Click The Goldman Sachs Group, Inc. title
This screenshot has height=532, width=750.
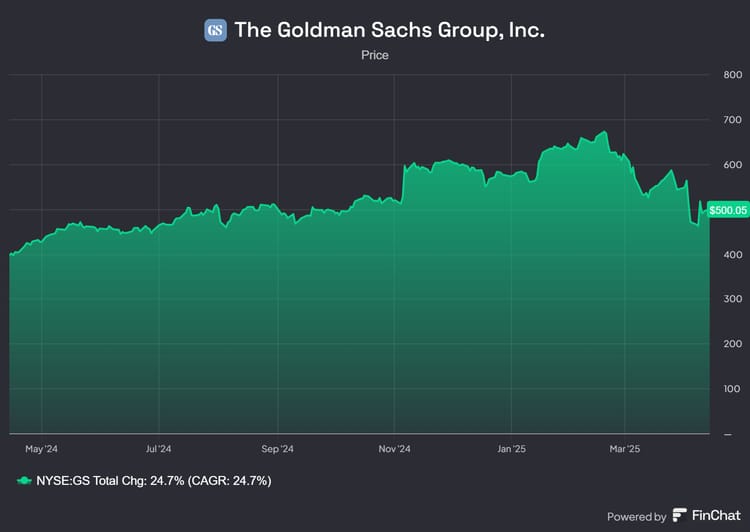[x=389, y=30]
